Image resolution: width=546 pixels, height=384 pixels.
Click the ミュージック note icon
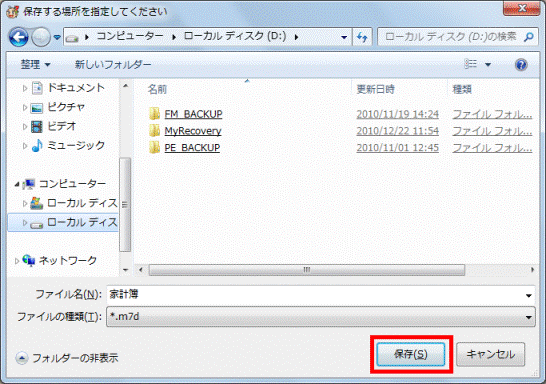[x=37, y=146]
